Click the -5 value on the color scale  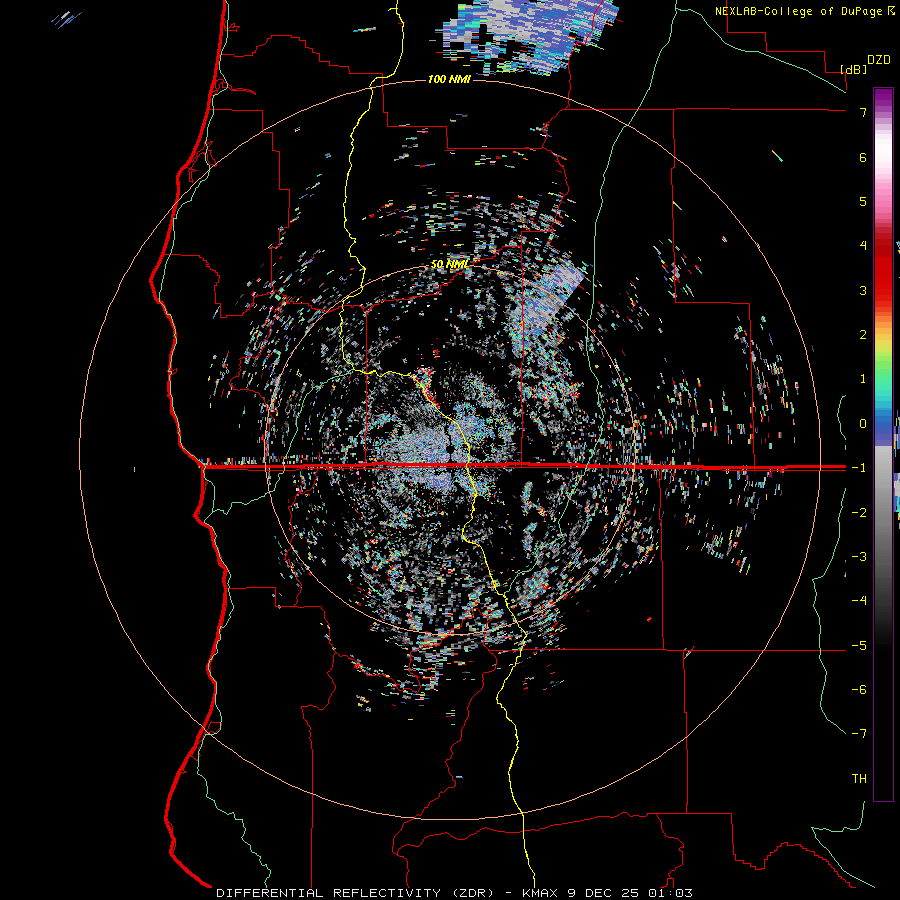click(x=859, y=646)
